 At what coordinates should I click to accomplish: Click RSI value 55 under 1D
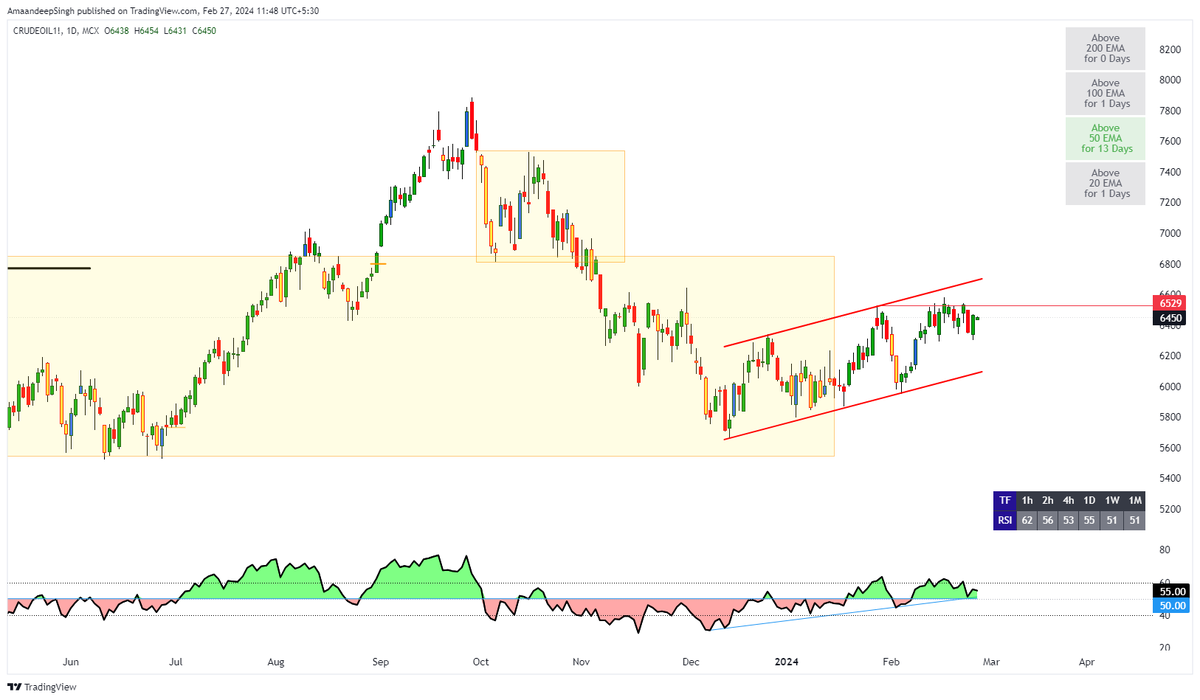[1090, 520]
